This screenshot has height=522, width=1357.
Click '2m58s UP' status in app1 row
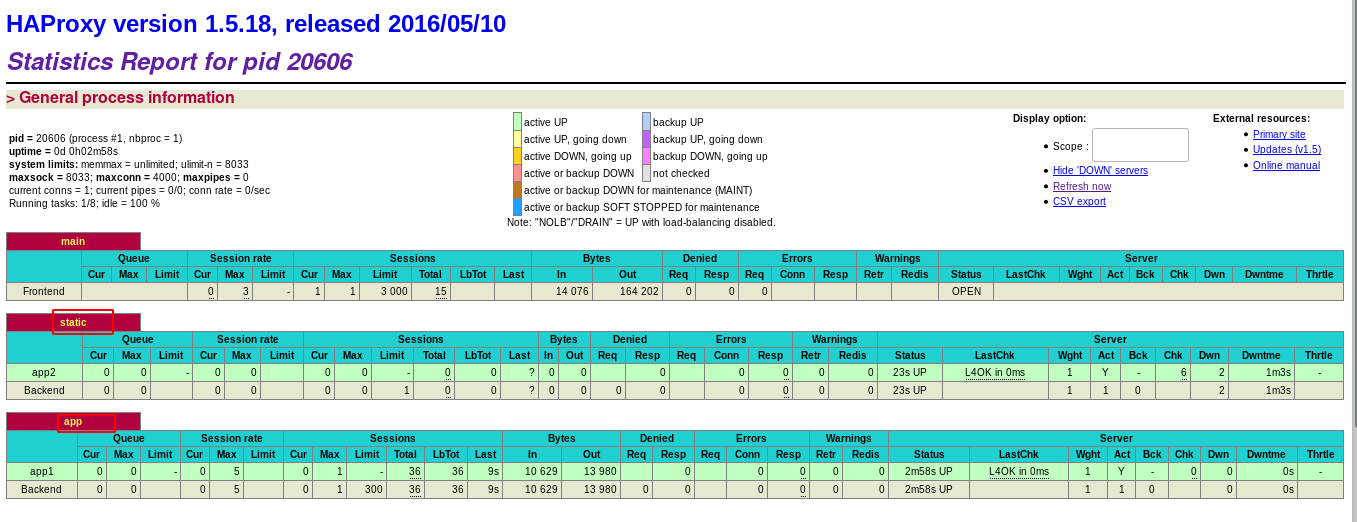(x=929, y=471)
